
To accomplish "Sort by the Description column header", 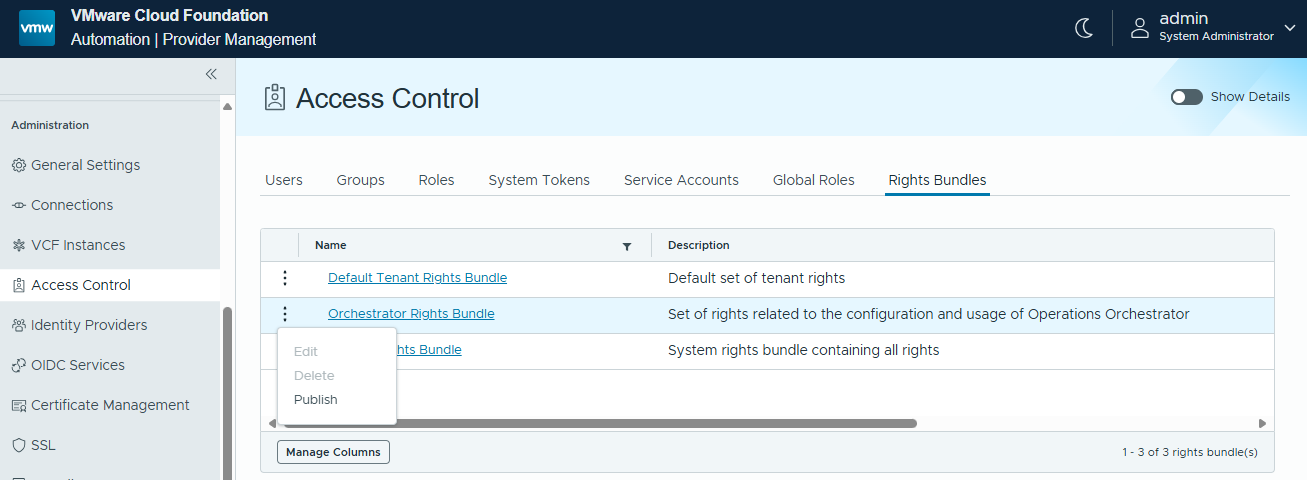I will tap(699, 245).
